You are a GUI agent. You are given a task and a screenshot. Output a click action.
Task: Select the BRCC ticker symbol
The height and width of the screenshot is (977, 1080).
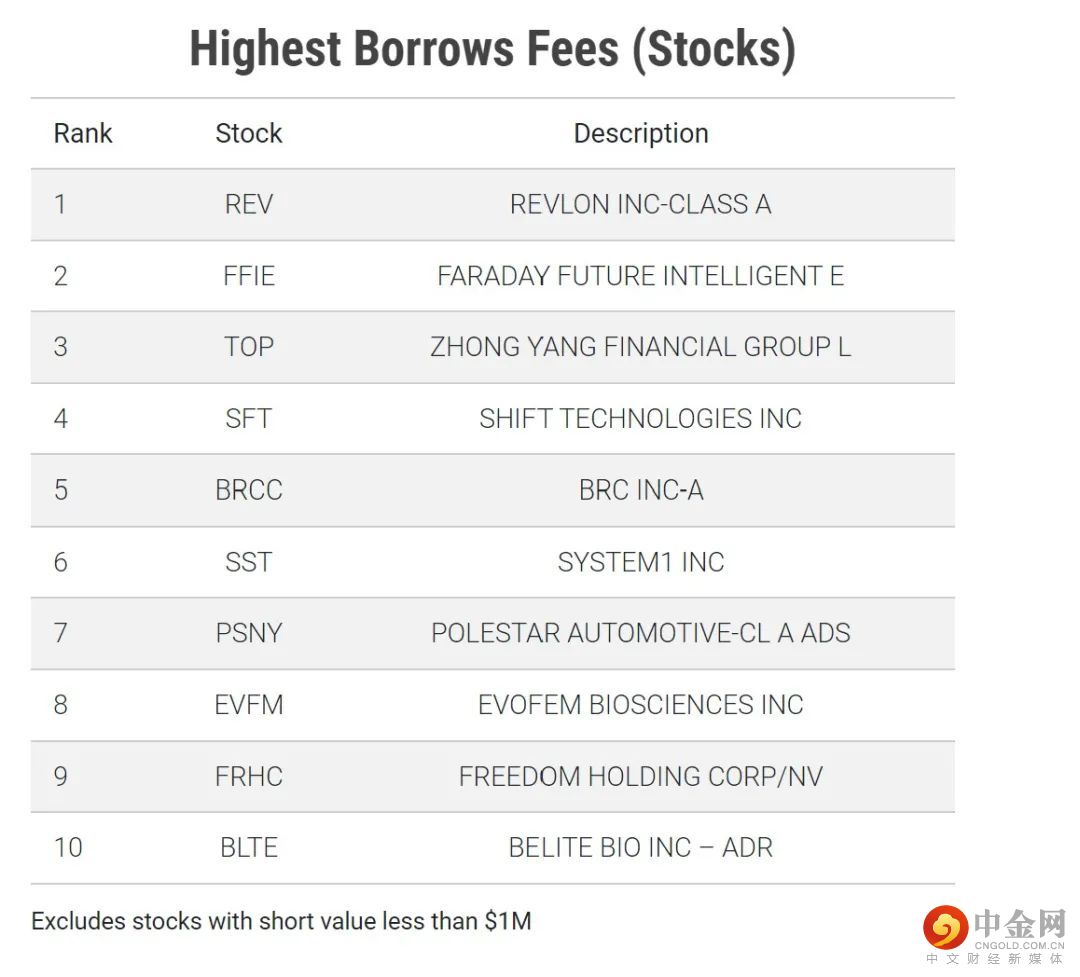(x=249, y=490)
